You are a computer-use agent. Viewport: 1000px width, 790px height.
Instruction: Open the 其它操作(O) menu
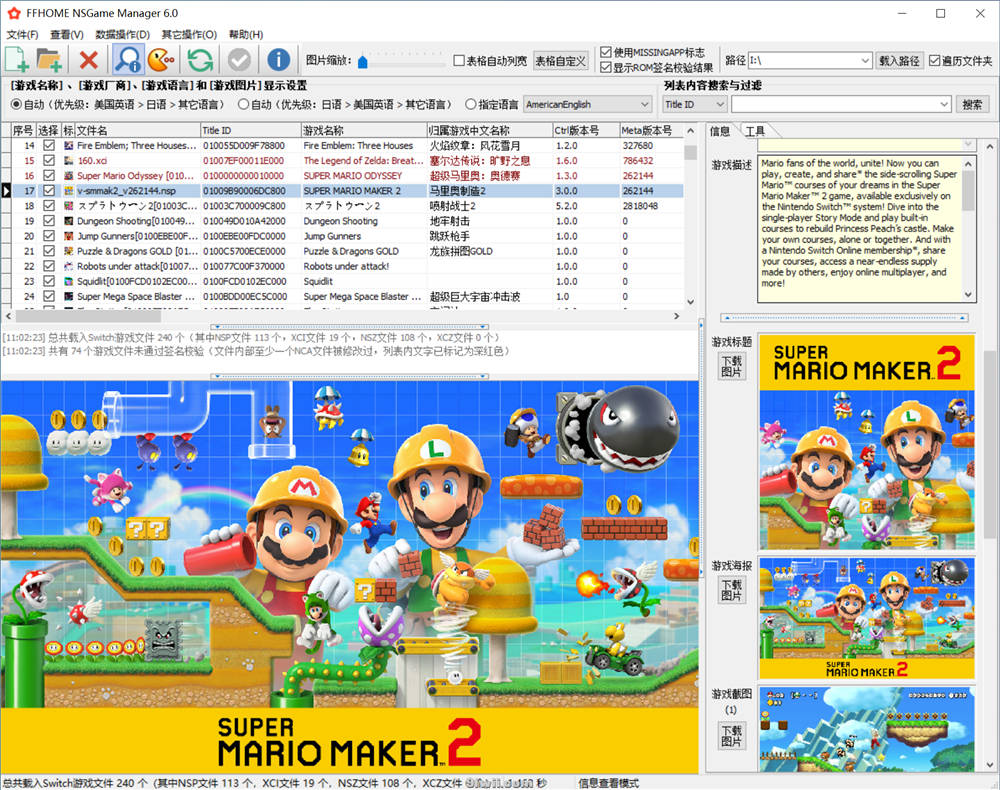point(189,34)
